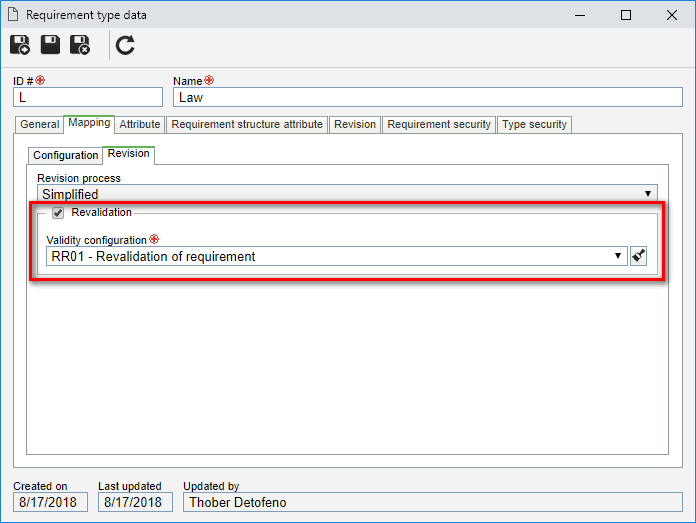Screen dimensions: 696x523
Task: Click the document icon in title bar
Action: (x=13, y=15)
